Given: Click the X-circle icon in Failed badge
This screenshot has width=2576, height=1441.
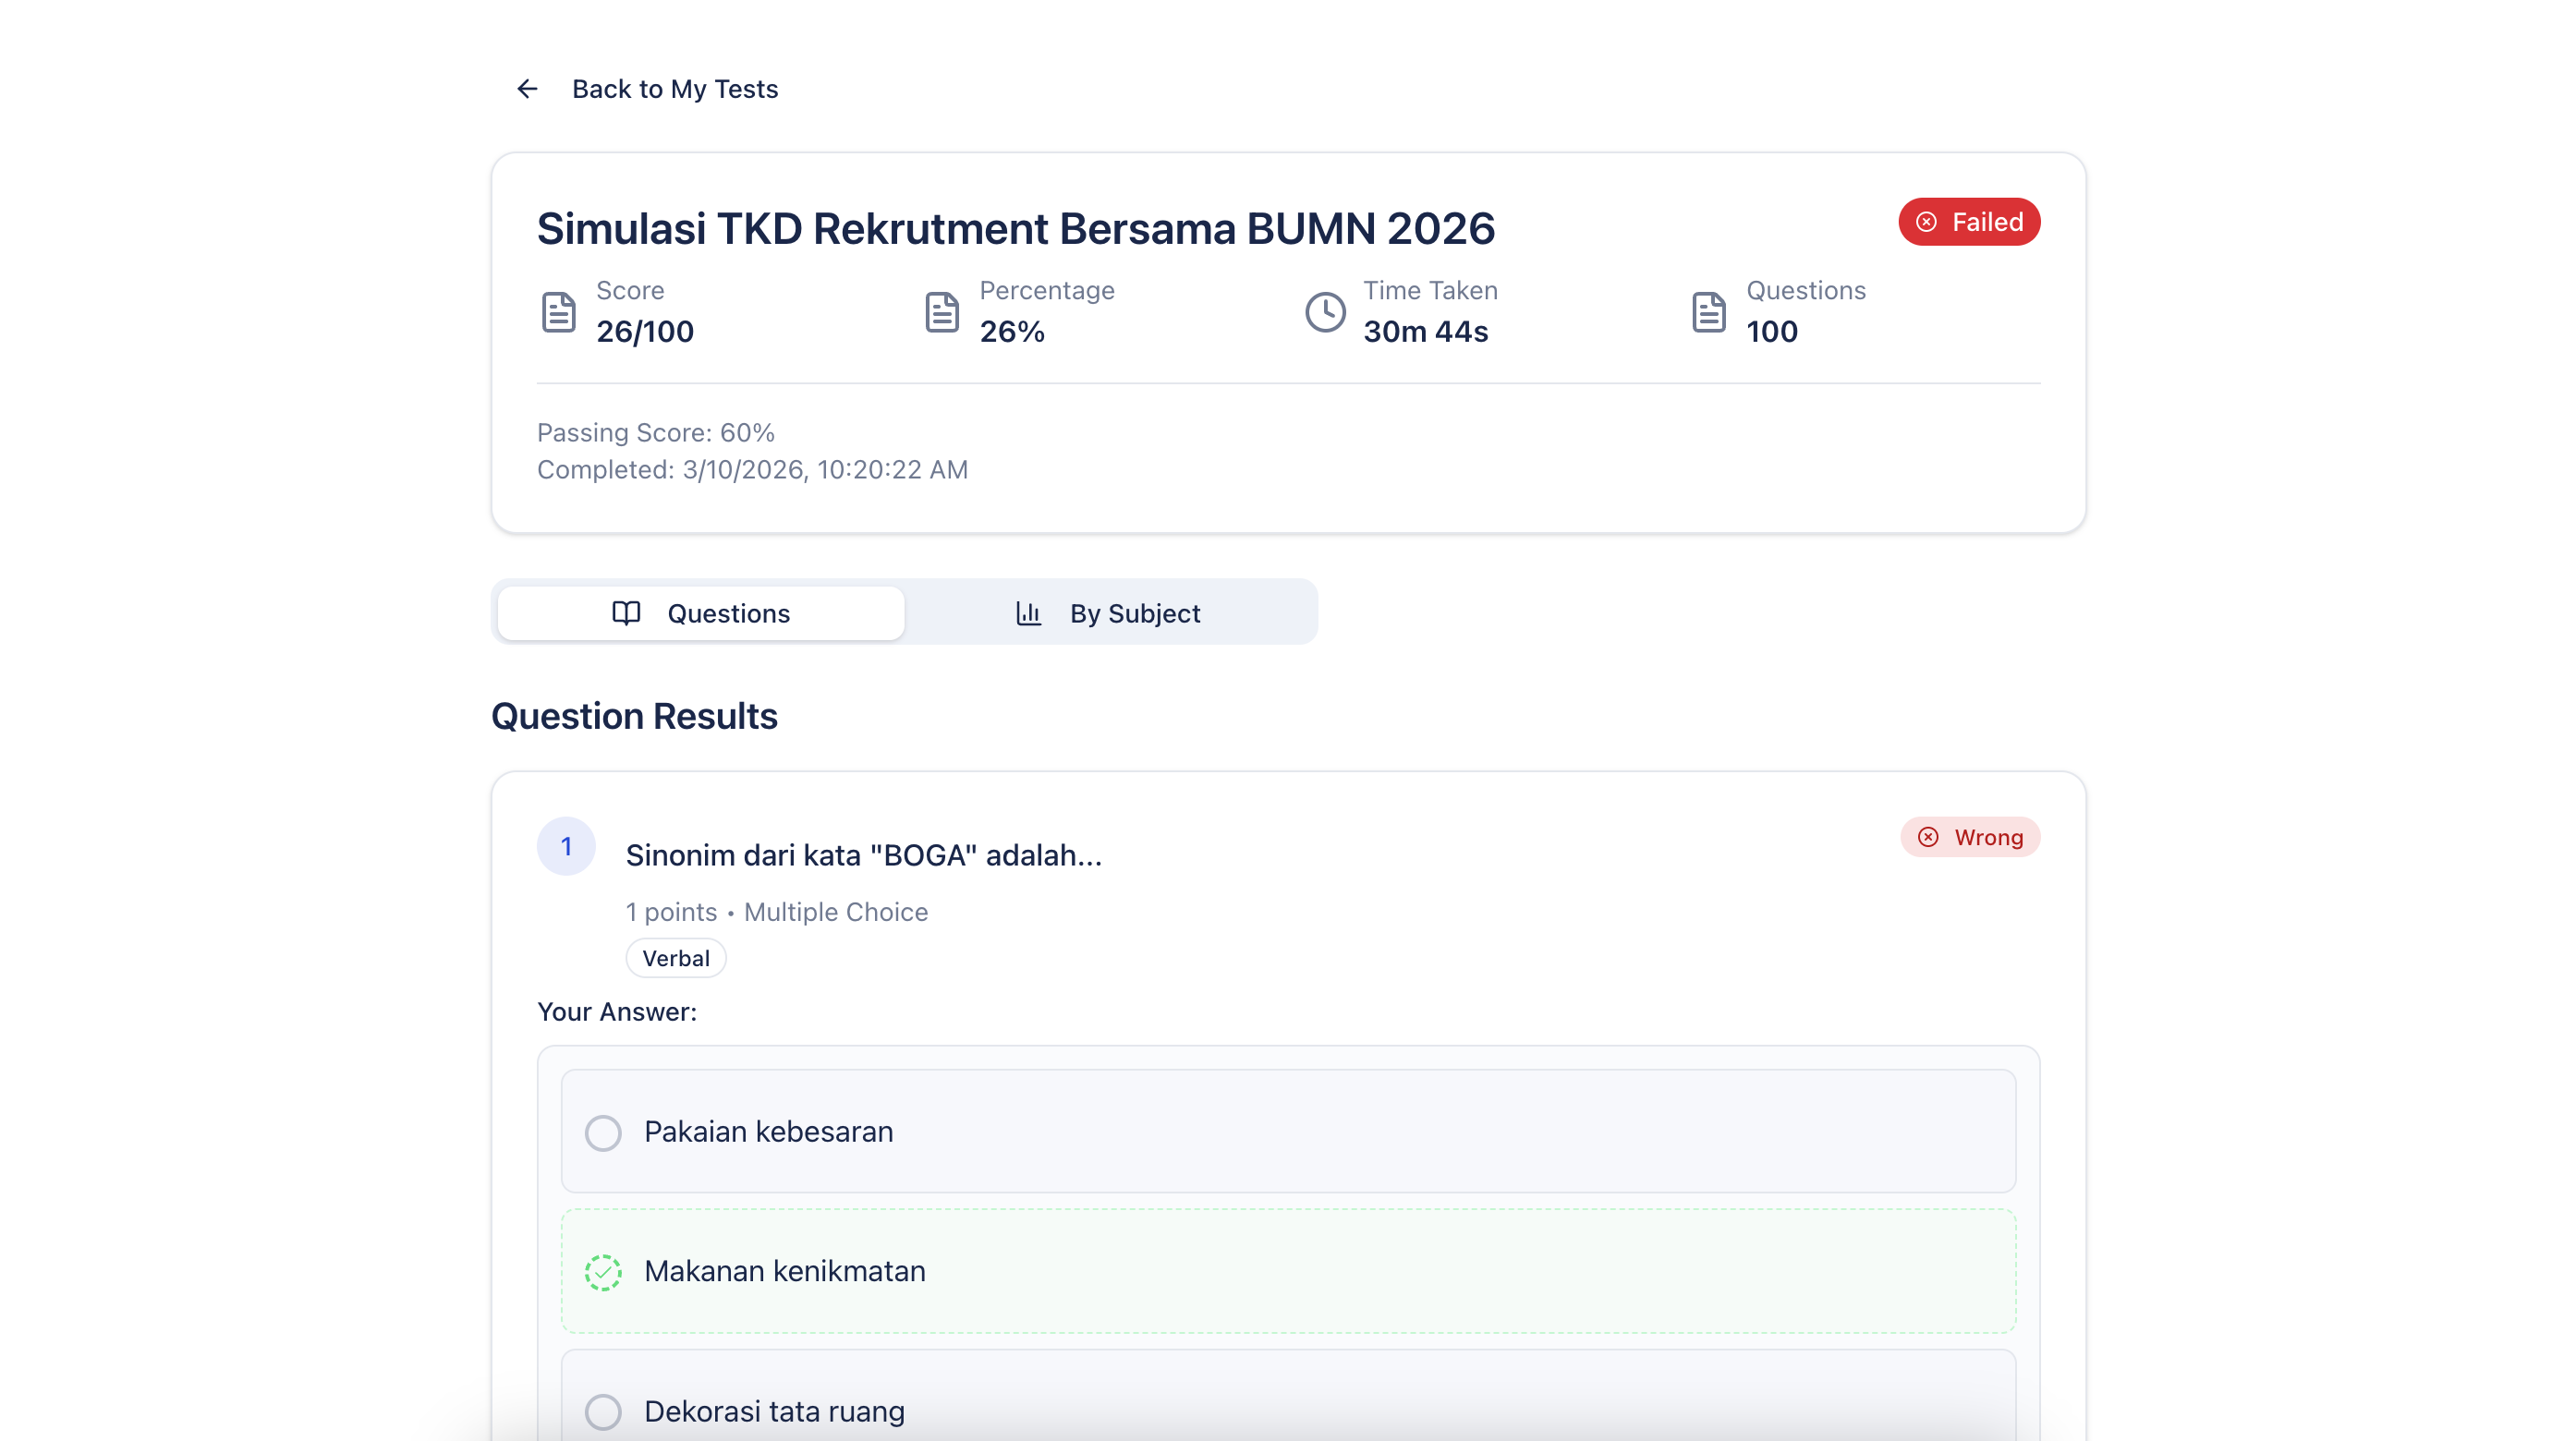Looking at the screenshot, I should click(1926, 222).
